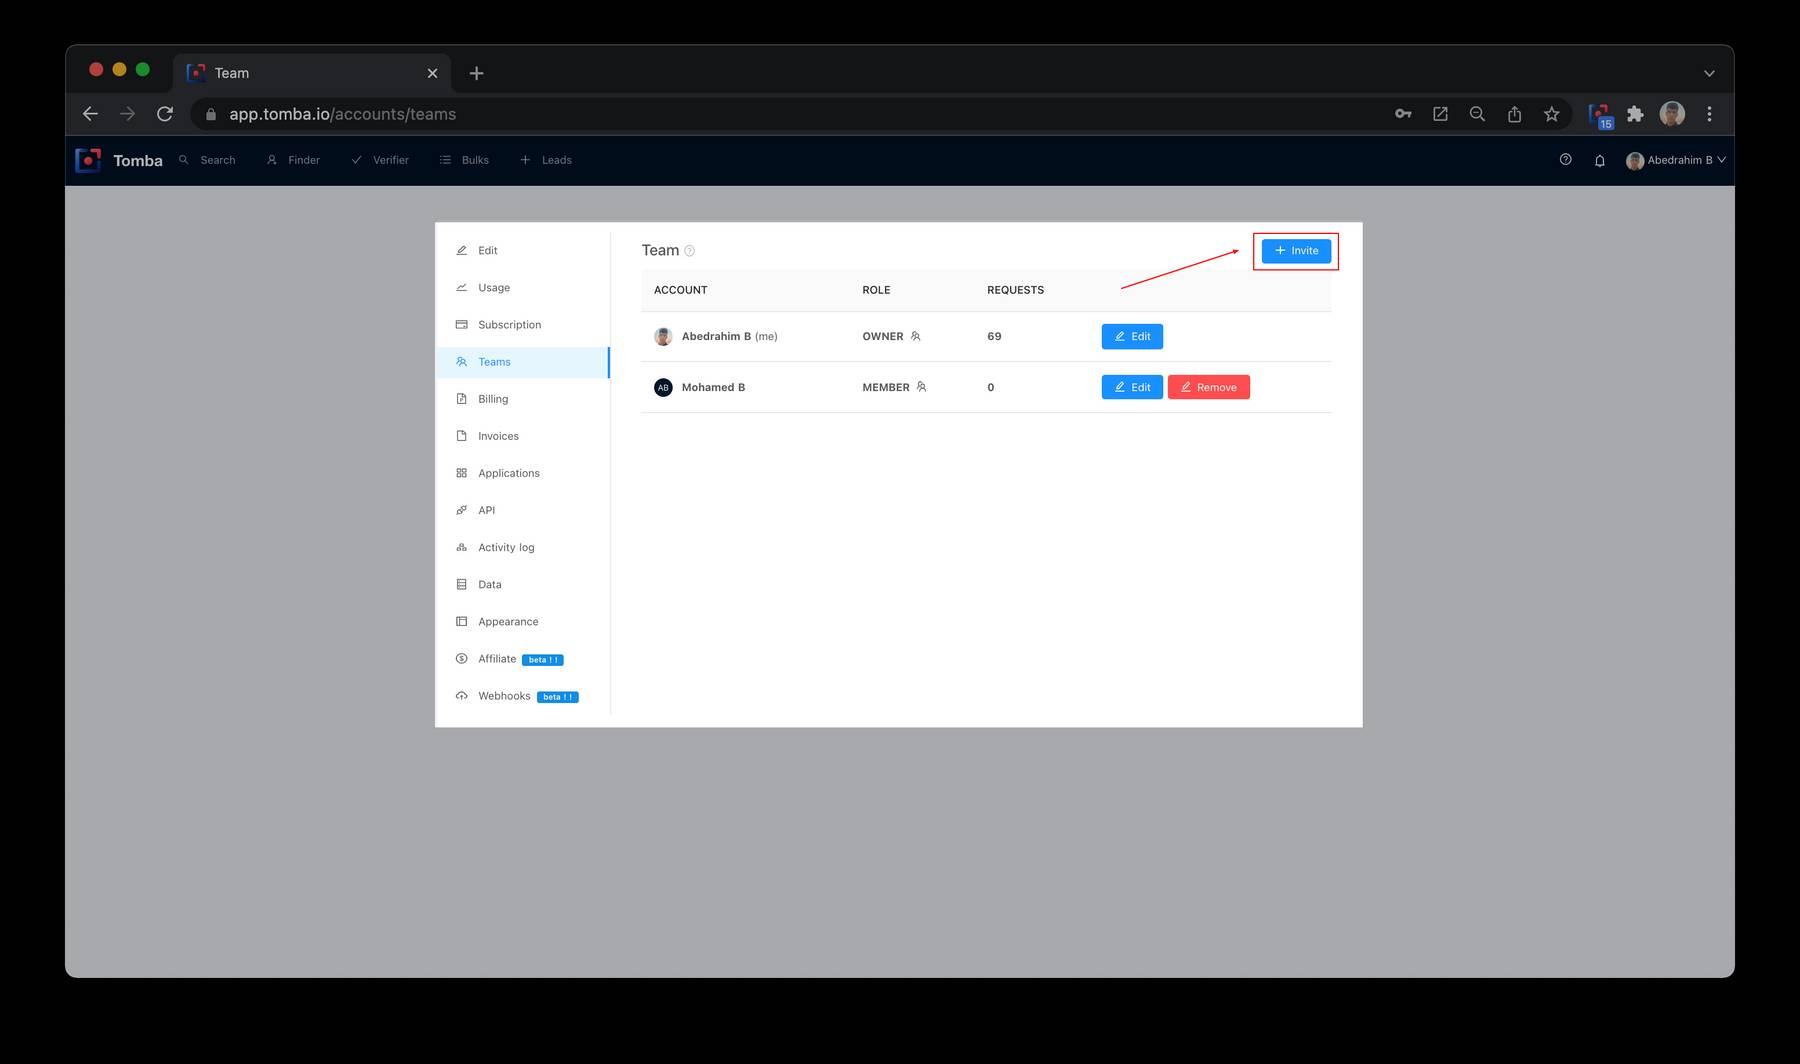Open the Appearance settings section
The image size is (1800, 1064).
(522, 621)
